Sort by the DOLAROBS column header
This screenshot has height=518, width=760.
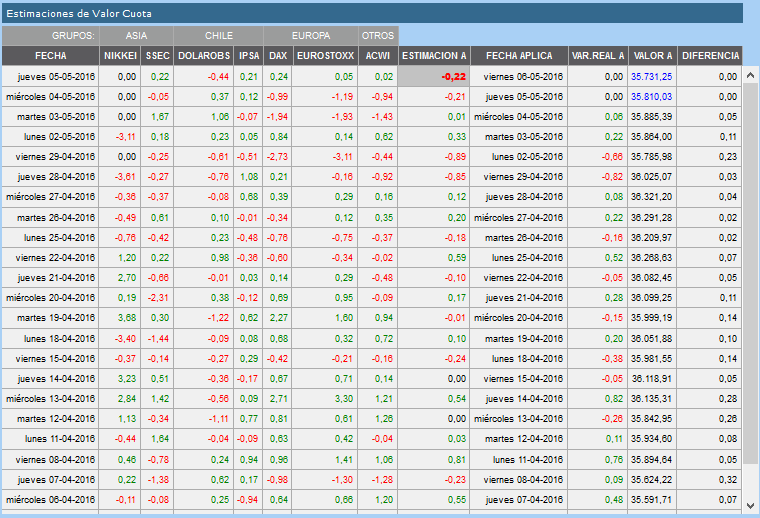point(204,56)
